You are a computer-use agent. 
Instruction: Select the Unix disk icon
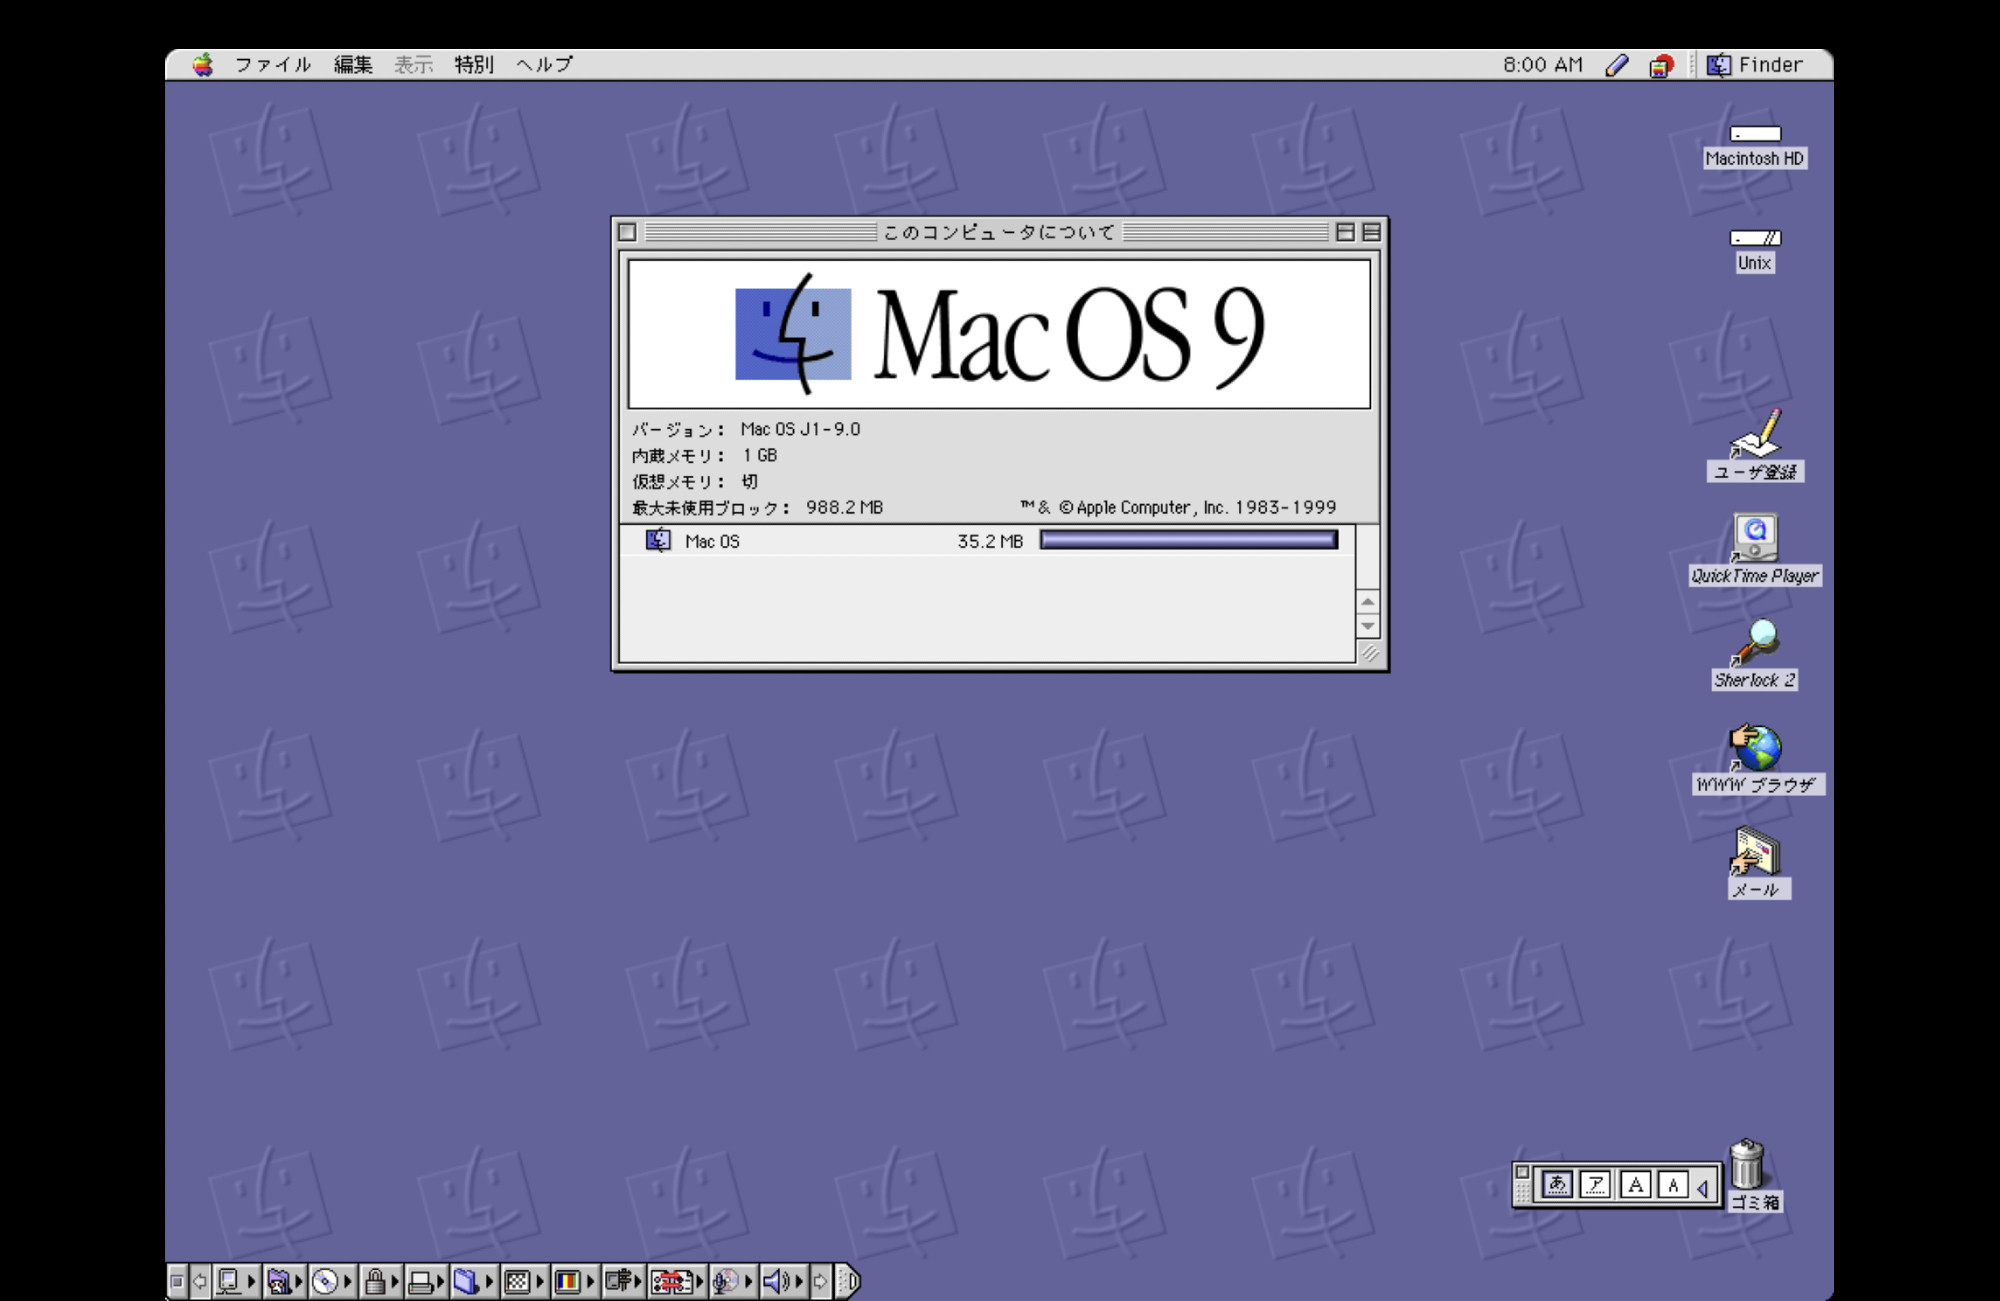1755,238
